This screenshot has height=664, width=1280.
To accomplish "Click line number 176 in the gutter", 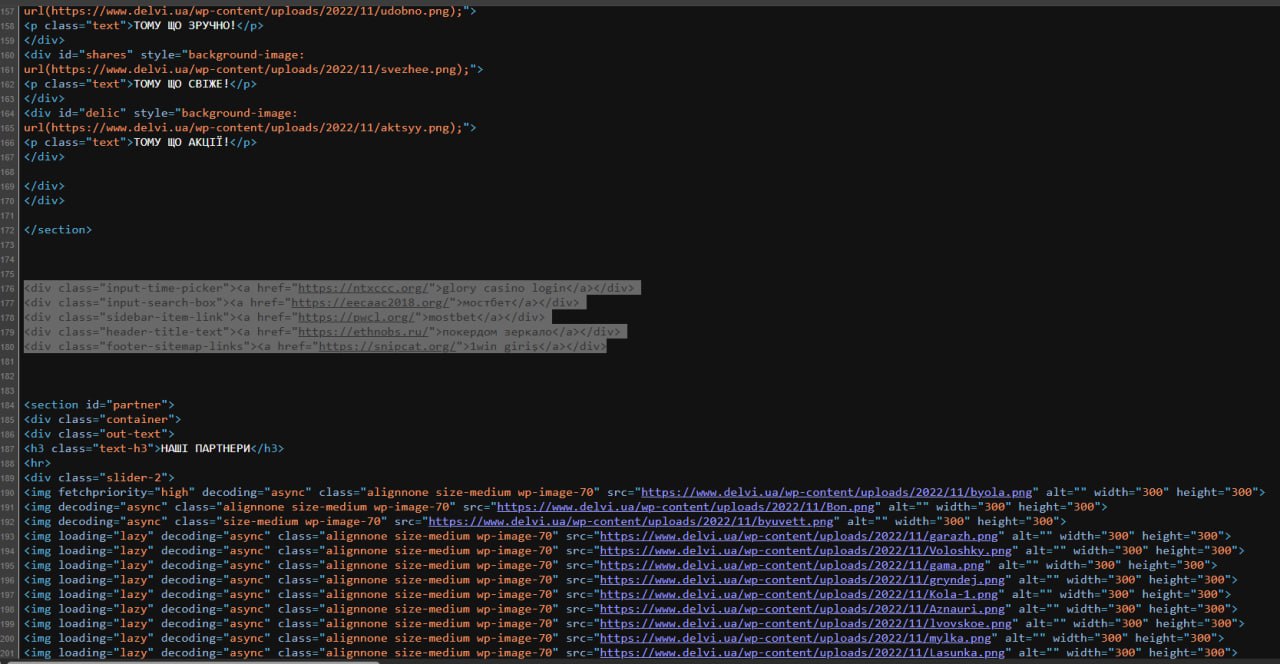I will pos(10,288).
